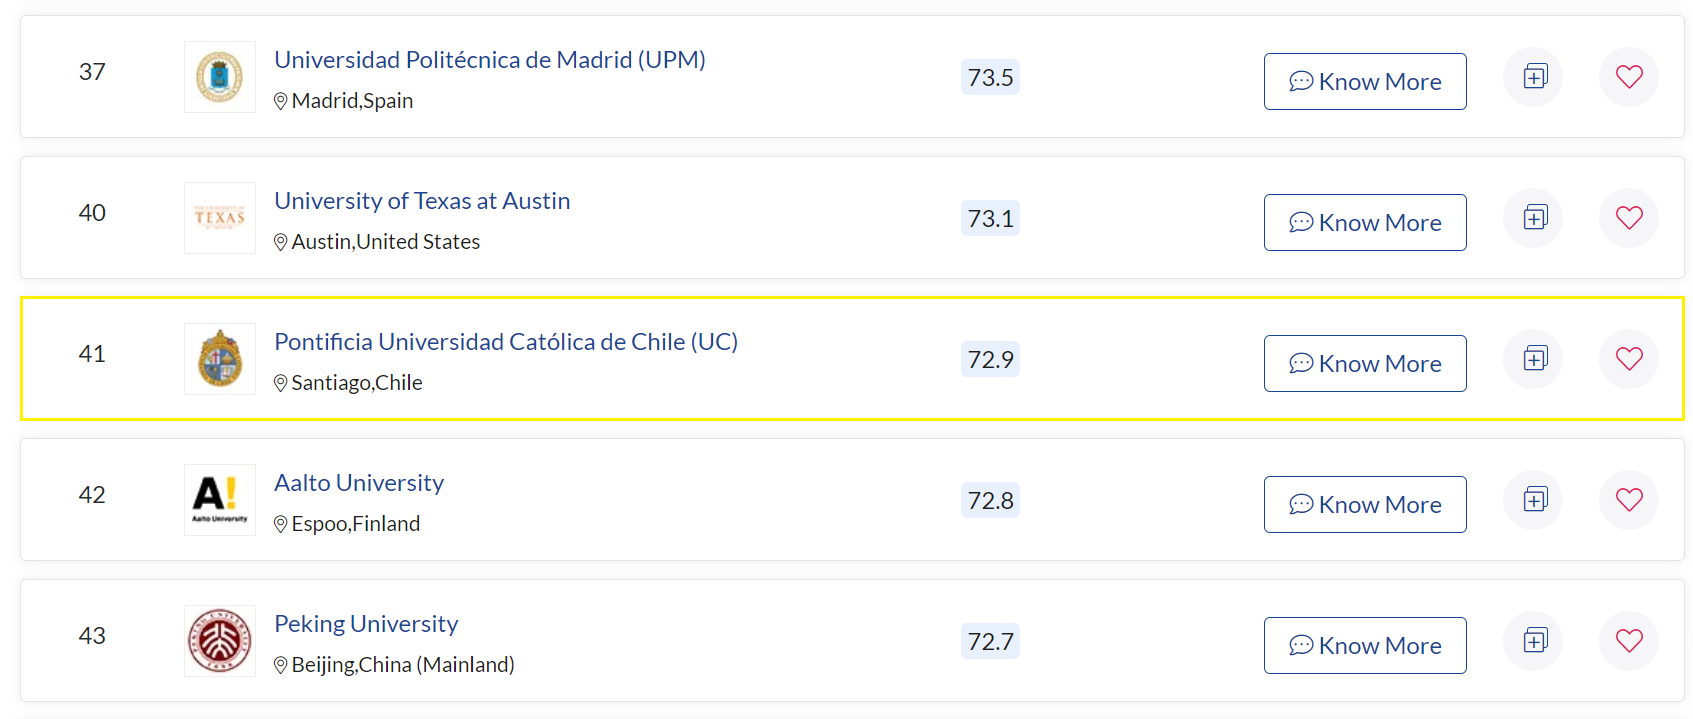Click Know More for University of Texas at Austin
Viewport: 1693px width, 719px height.
[1365, 222]
